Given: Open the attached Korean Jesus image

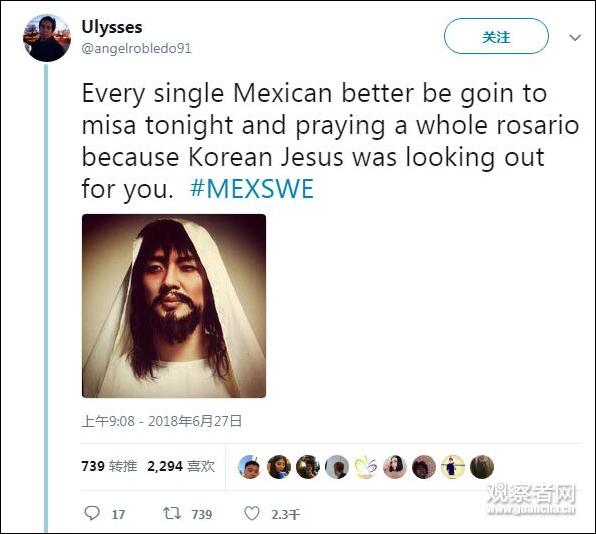Looking at the screenshot, I should click(x=174, y=306).
